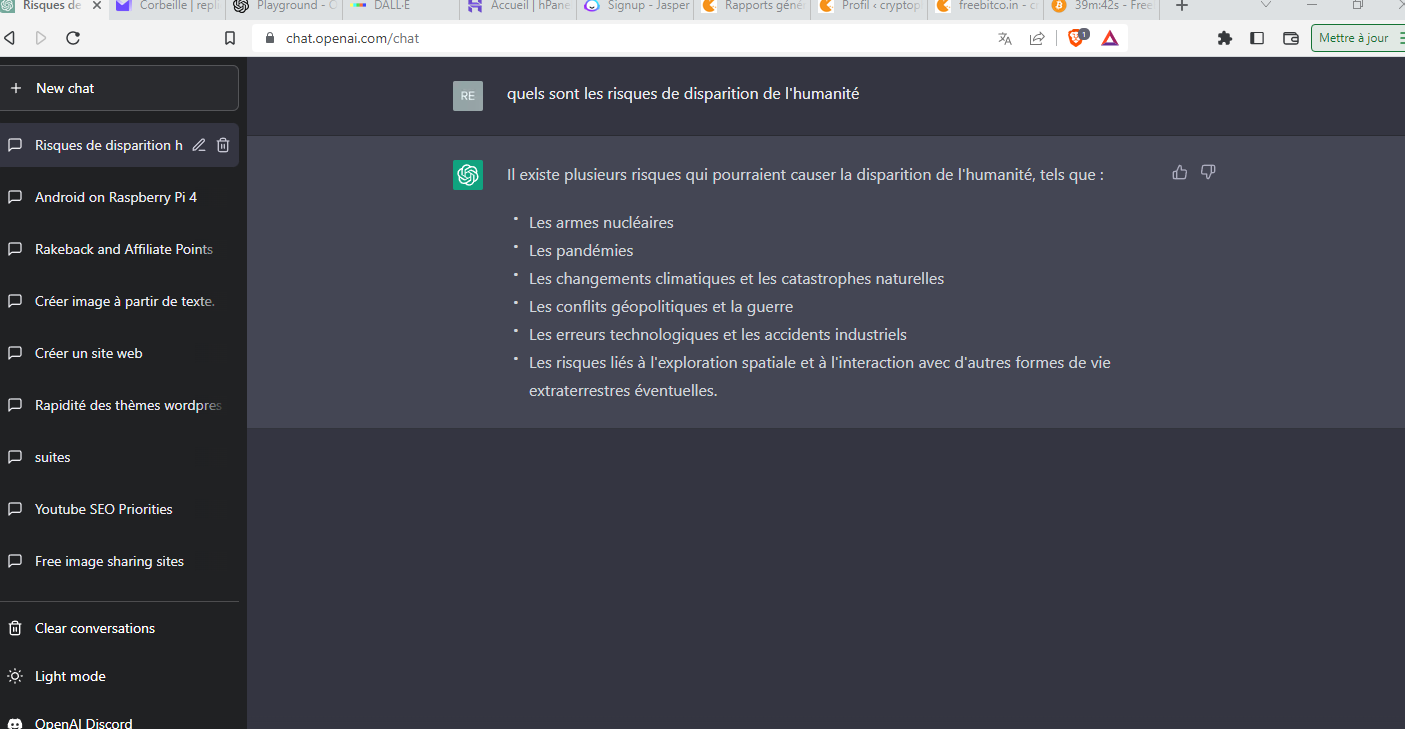Click the thumbs down icon on response
Image resolution: width=1405 pixels, height=729 pixels.
click(1208, 172)
